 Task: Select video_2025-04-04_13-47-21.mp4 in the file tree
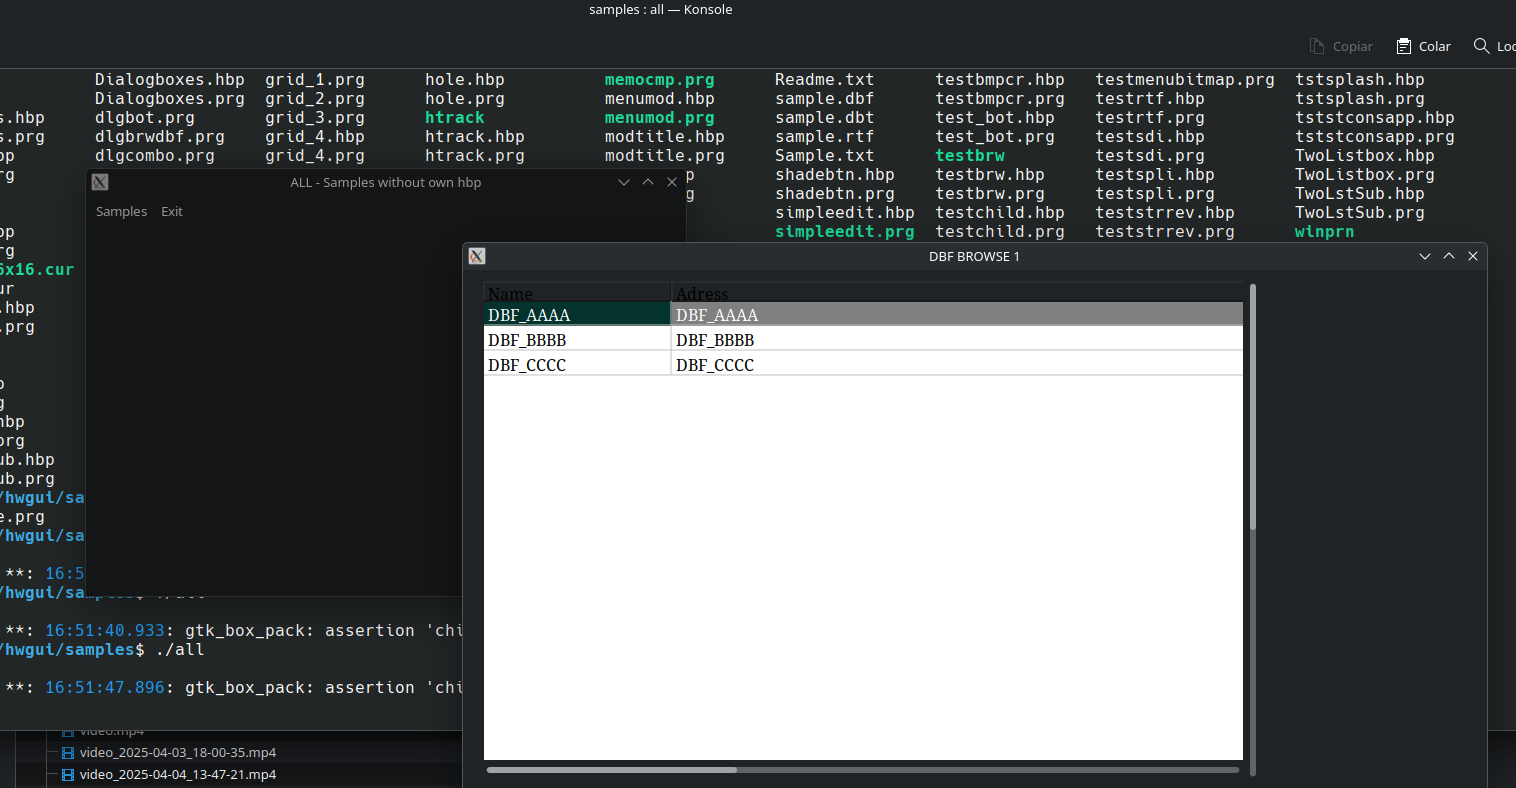click(x=178, y=775)
